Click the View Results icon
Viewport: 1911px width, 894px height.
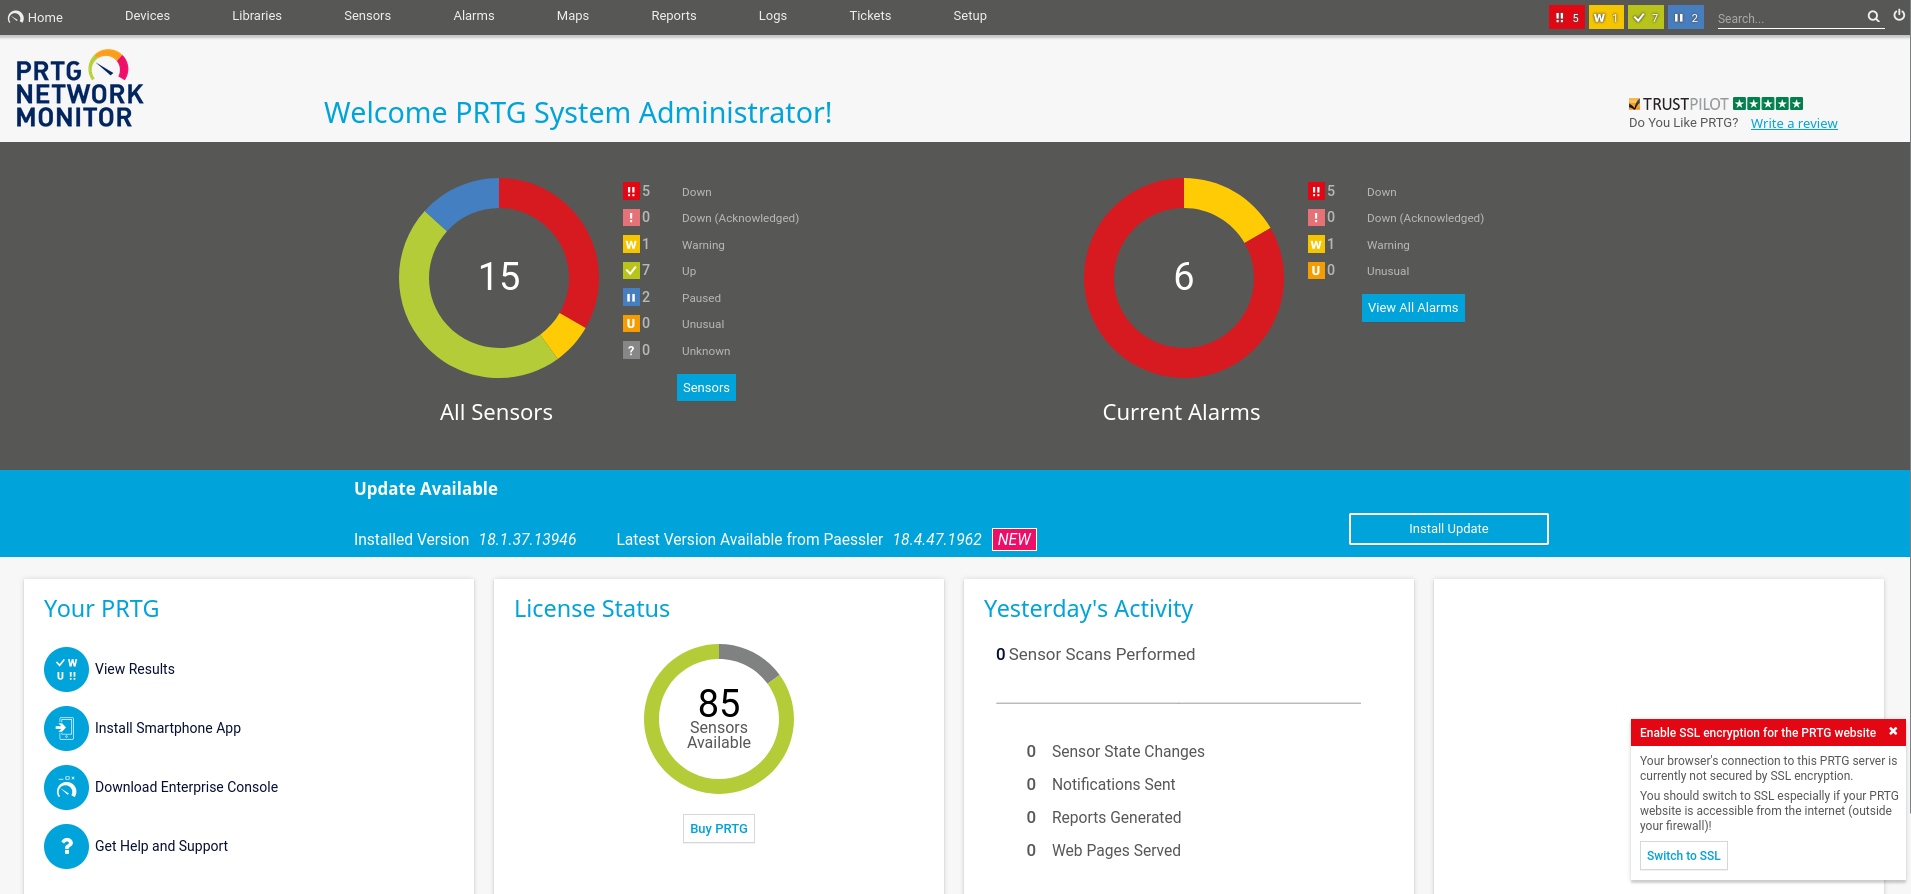pos(66,669)
